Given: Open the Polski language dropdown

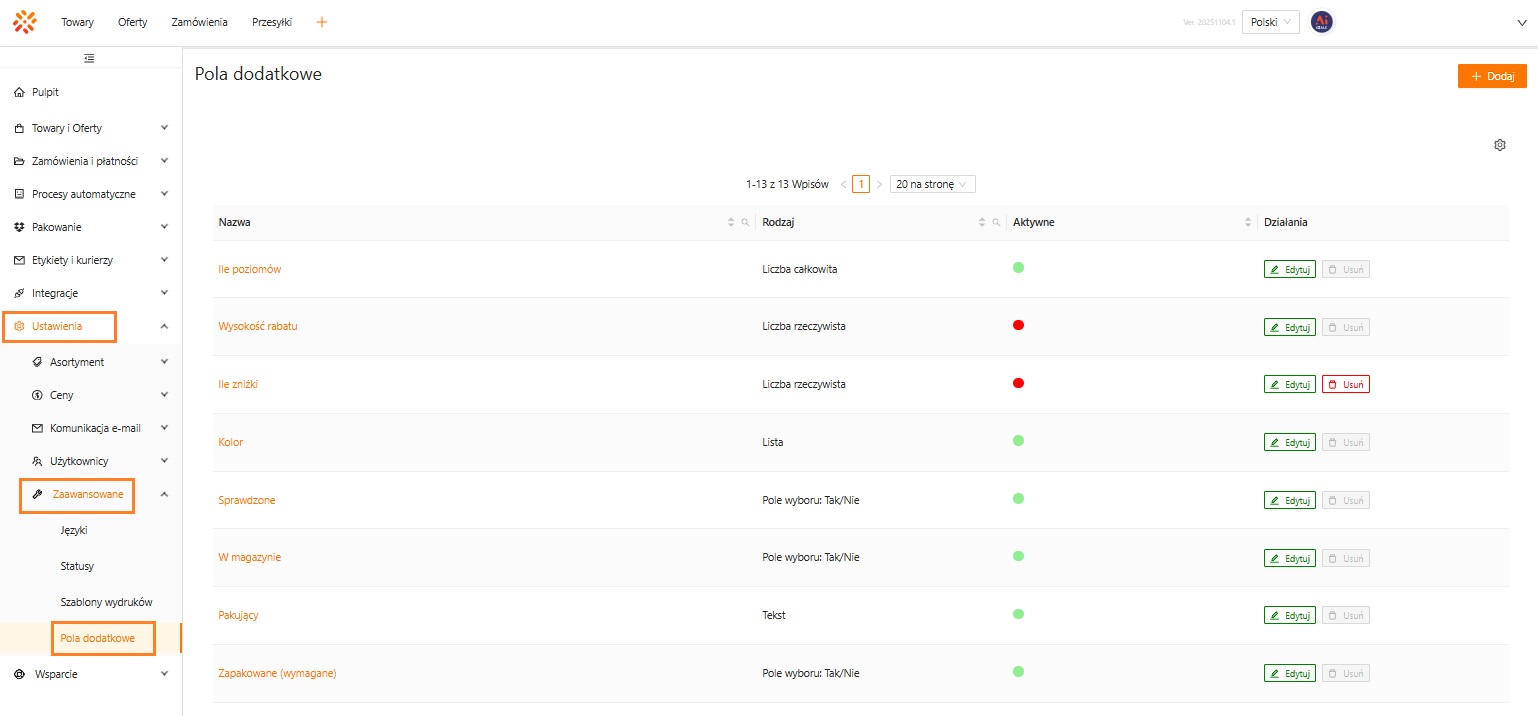Looking at the screenshot, I should 1270,22.
